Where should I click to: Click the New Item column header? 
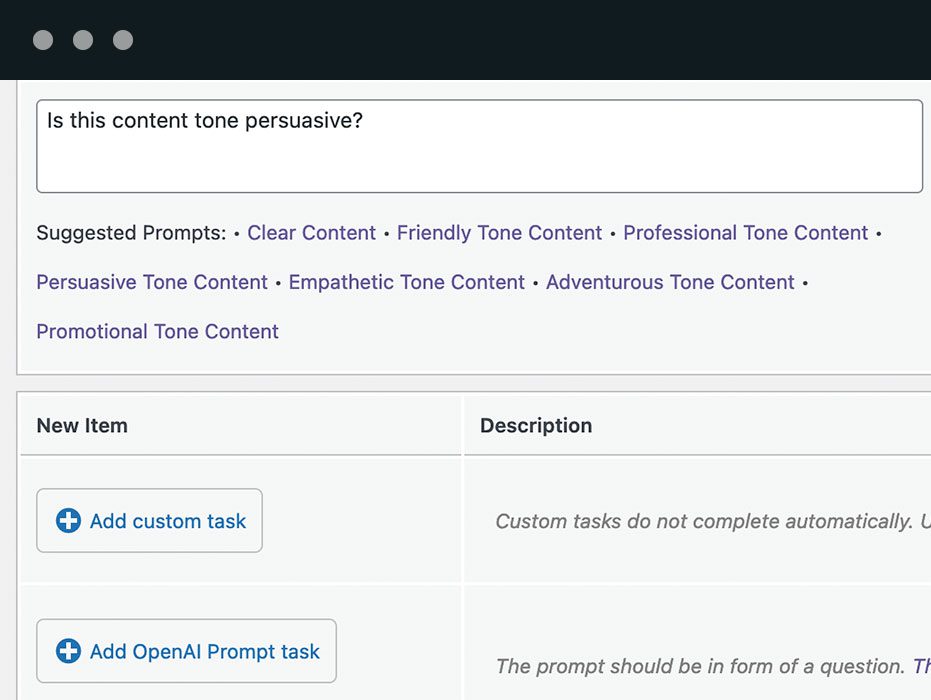tap(81, 425)
